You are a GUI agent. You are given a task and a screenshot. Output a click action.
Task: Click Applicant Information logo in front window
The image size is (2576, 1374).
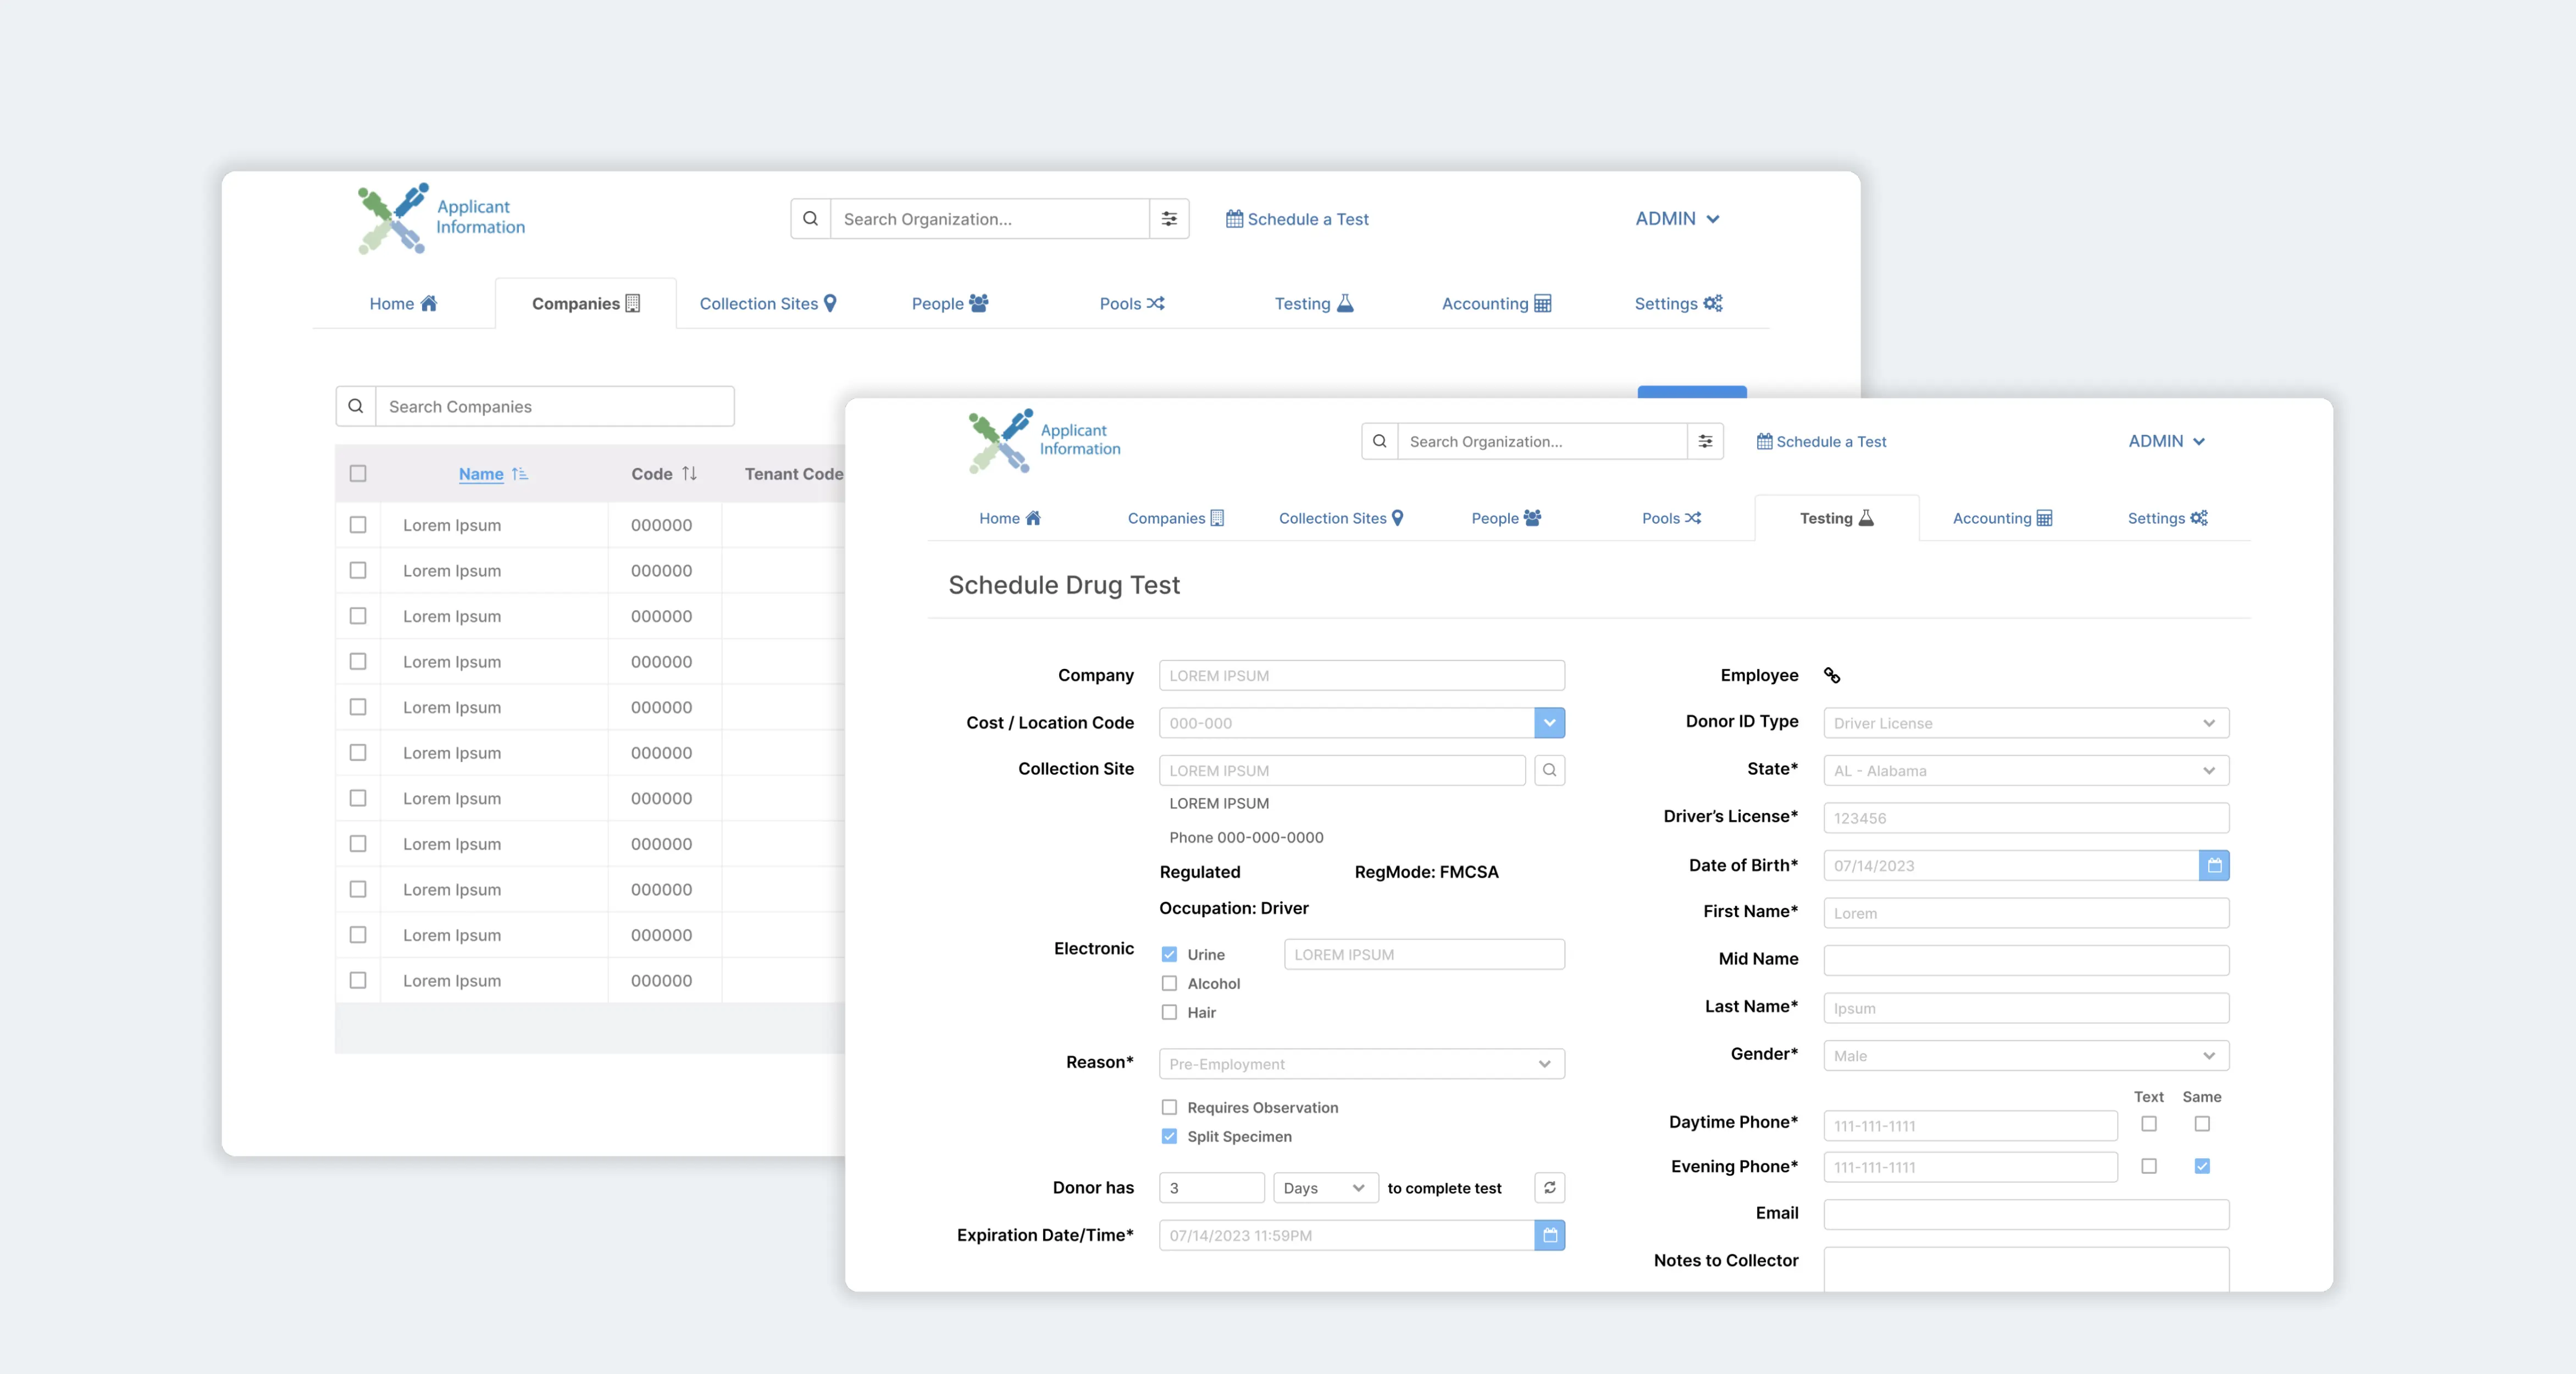click(x=1045, y=440)
